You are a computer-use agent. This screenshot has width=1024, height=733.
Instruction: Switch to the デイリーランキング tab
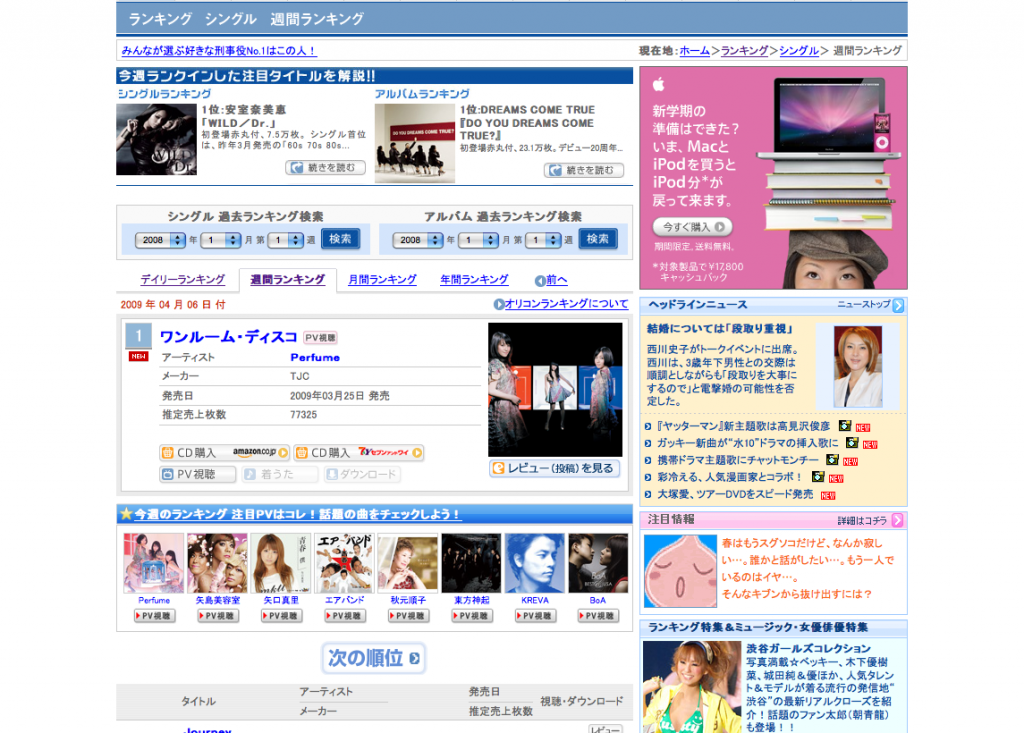[182, 280]
